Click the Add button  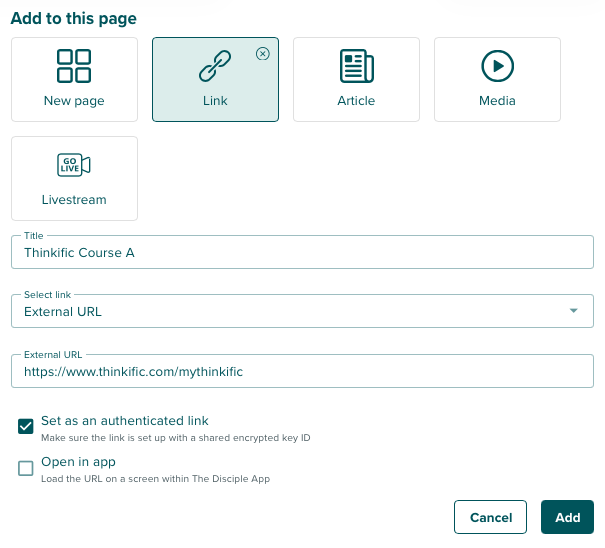coord(567,517)
